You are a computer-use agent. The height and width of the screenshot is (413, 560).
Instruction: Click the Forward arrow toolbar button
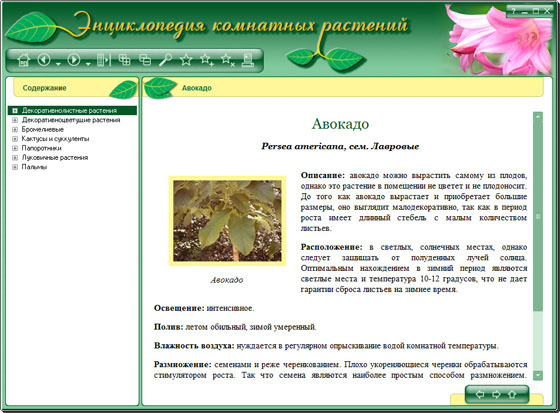pyautogui.click(x=74, y=60)
